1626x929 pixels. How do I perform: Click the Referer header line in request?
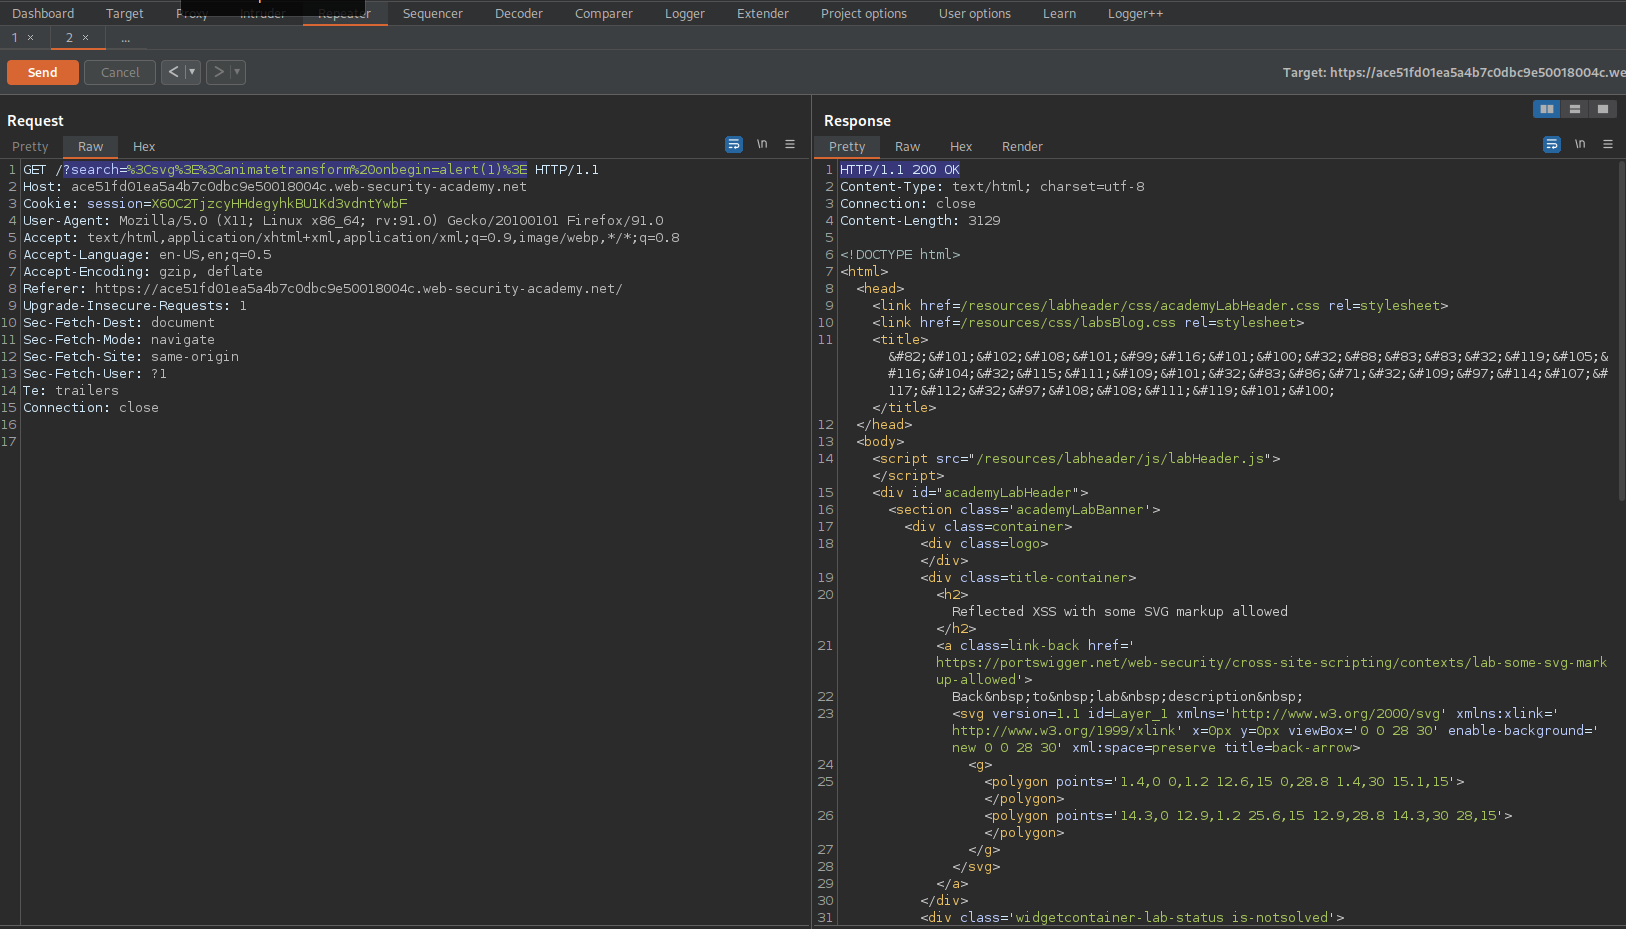pyautogui.click(x=323, y=289)
